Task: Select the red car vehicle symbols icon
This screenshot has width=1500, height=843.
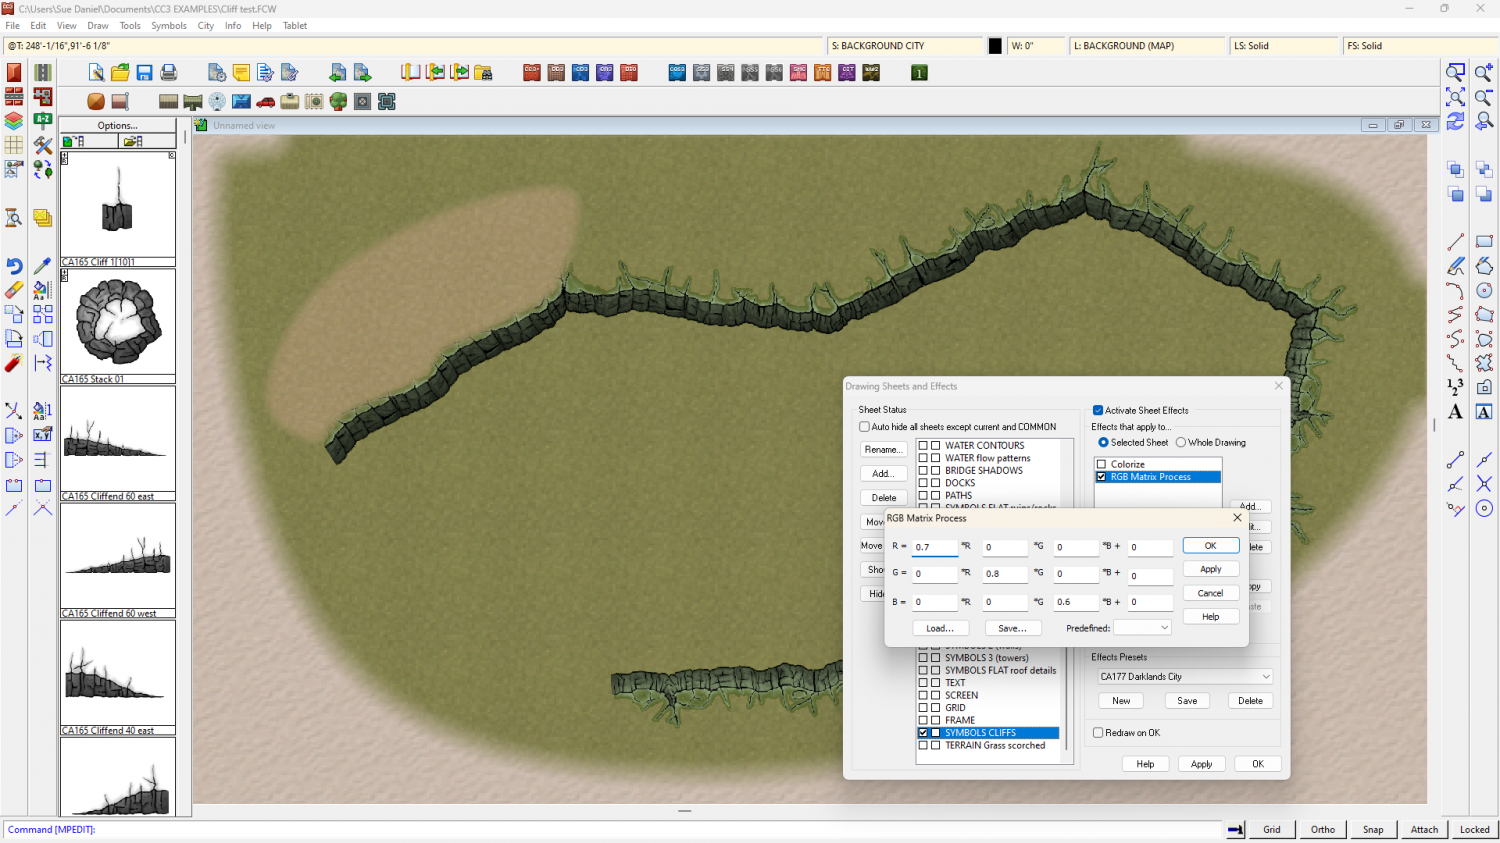Action: click(265, 102)
